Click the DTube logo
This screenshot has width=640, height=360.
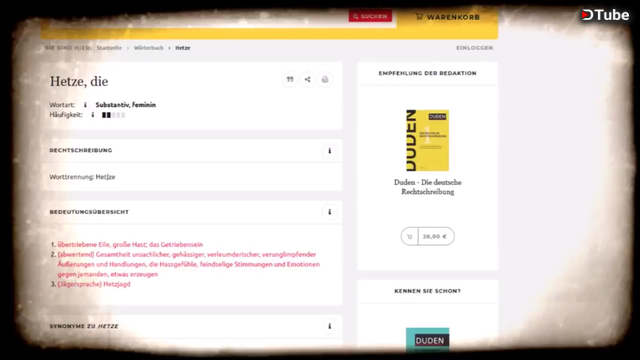coord(605,15)
